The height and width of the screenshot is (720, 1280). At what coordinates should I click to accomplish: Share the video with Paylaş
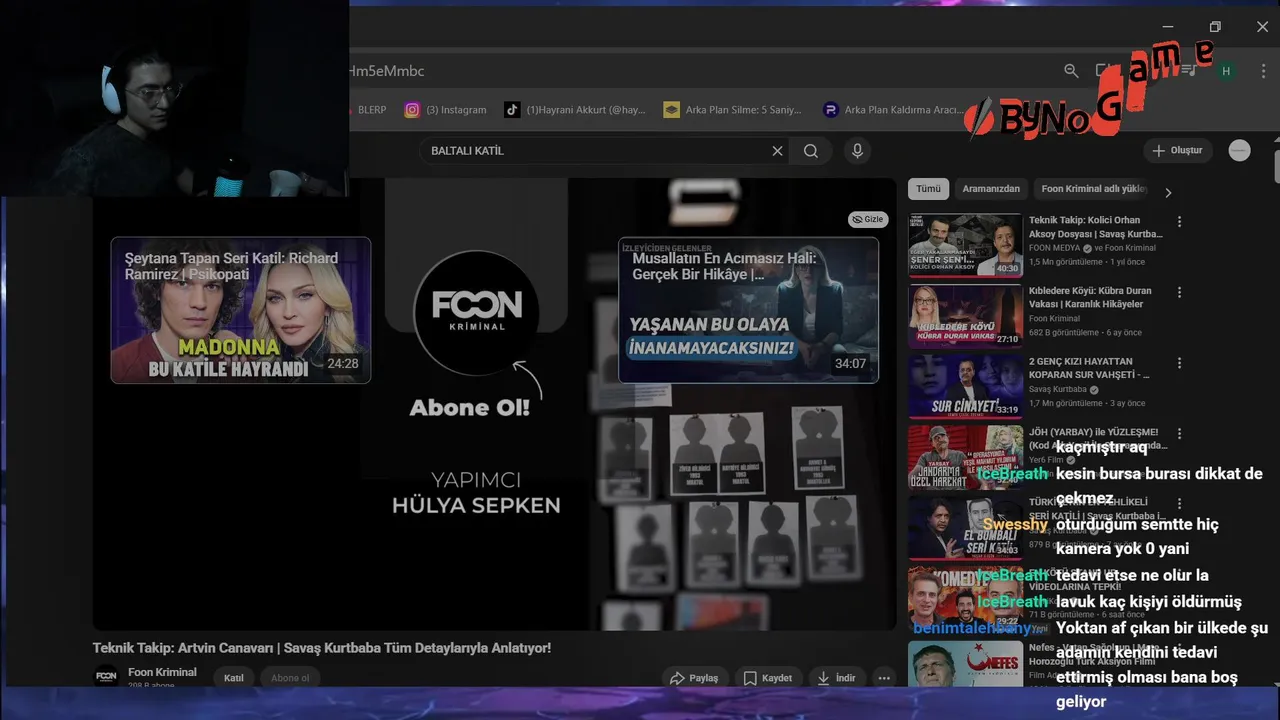click(694, 678)
